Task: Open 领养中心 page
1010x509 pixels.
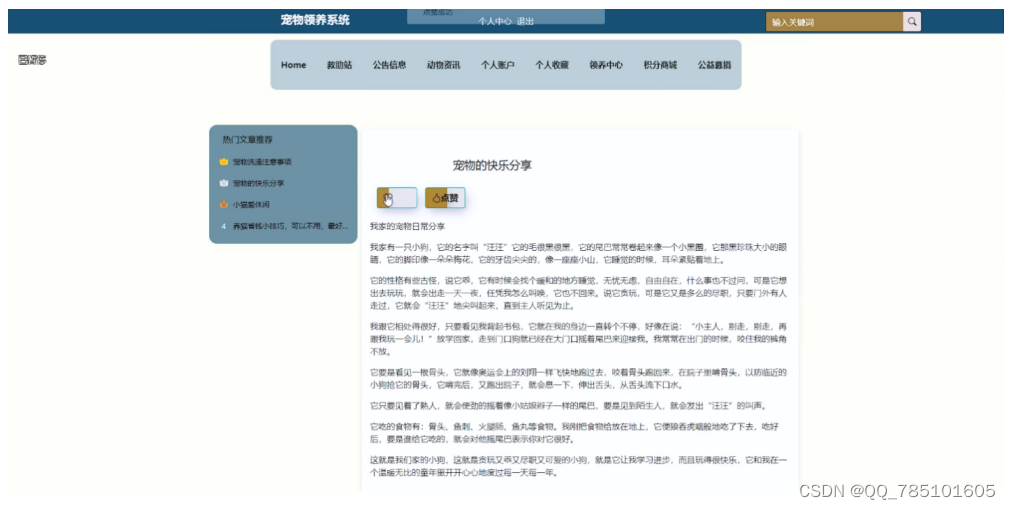Action: pos(605,65)
